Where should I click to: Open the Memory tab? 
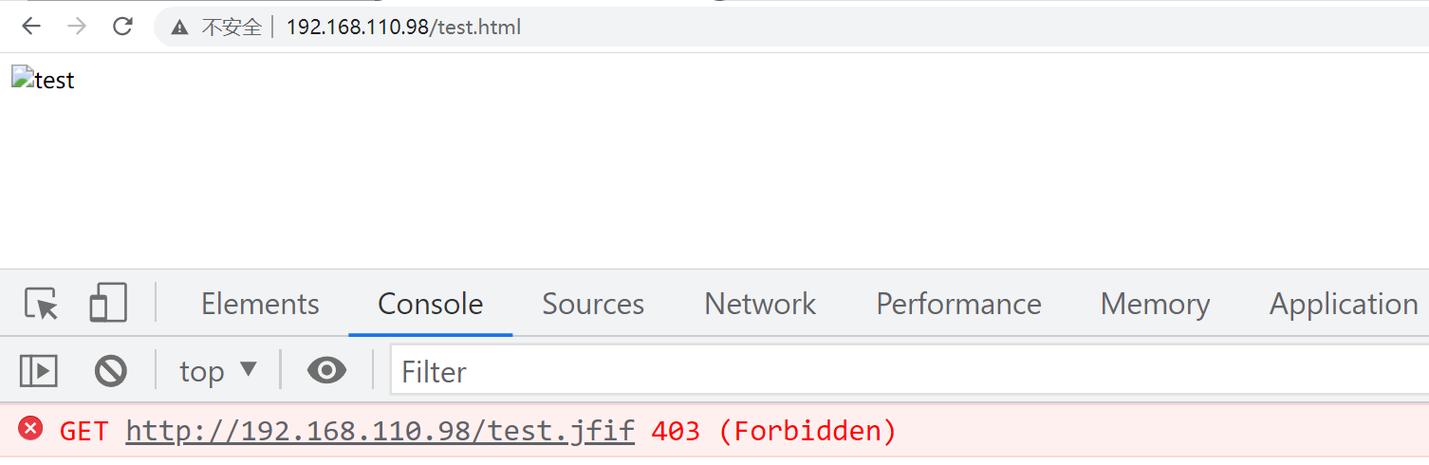click(x=1155, y=304)
